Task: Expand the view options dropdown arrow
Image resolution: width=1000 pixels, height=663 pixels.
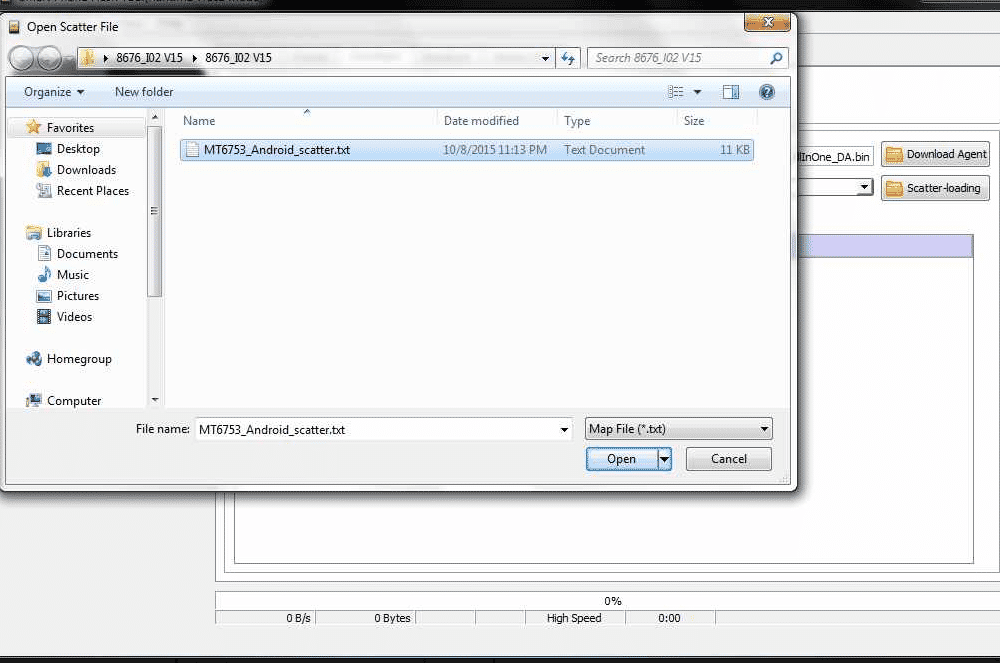Action: click(x=698, y=92)
